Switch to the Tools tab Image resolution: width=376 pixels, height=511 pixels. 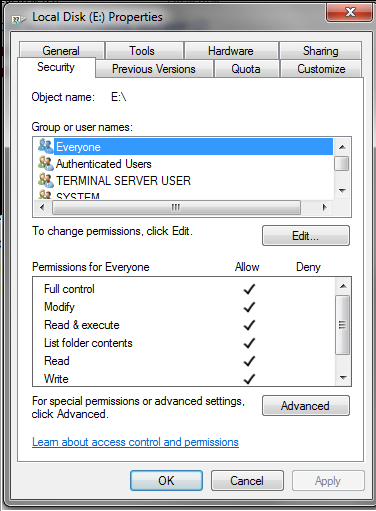(144, 51)
